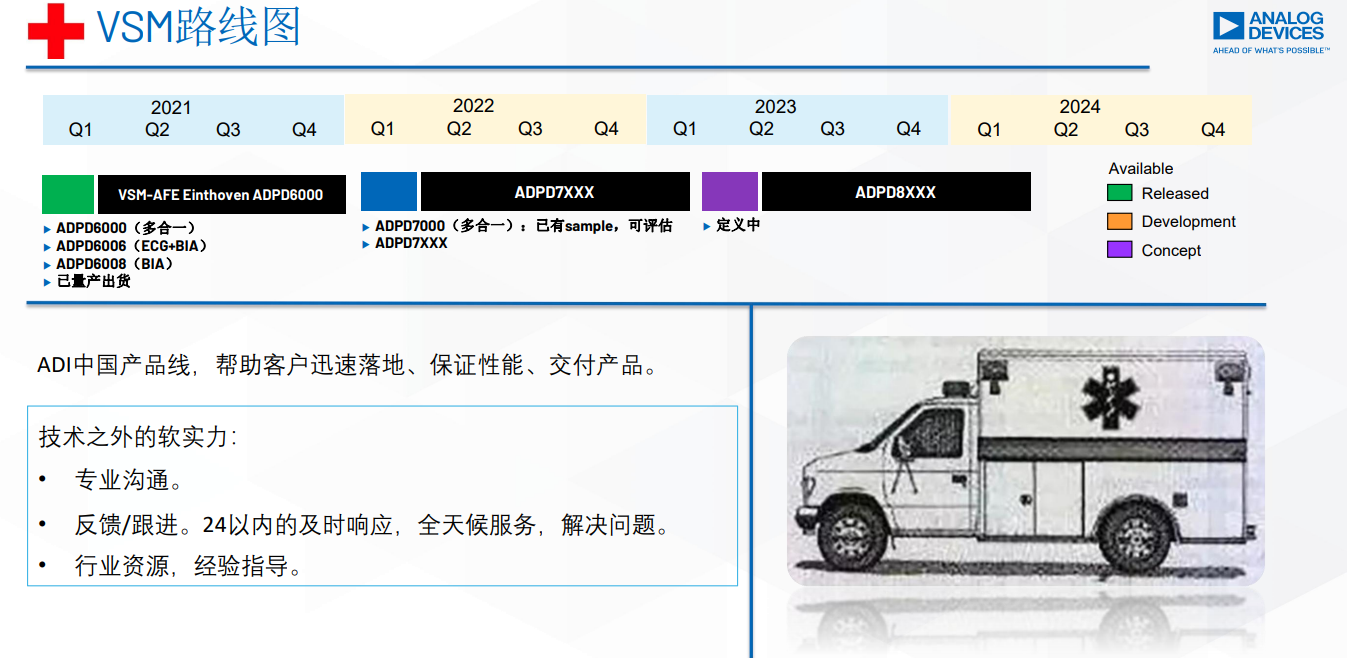The width and height of the screenshot is (1347, 658).
Task: Select Q3 under 2024
Action: (1137, 130)
